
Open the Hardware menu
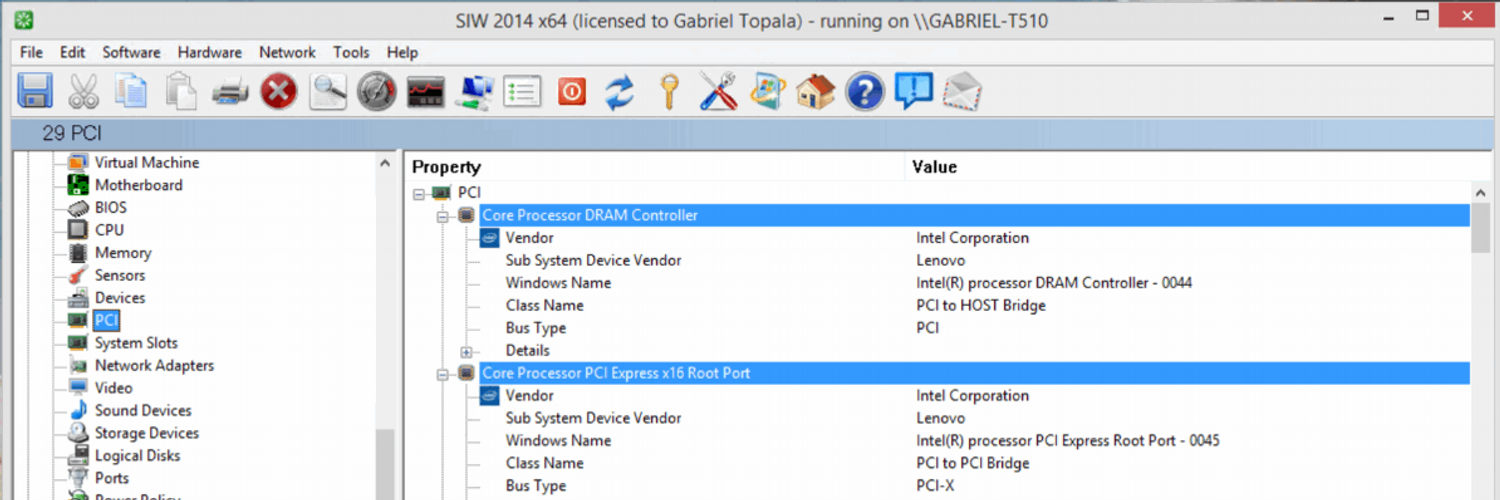tap(210, 52)
